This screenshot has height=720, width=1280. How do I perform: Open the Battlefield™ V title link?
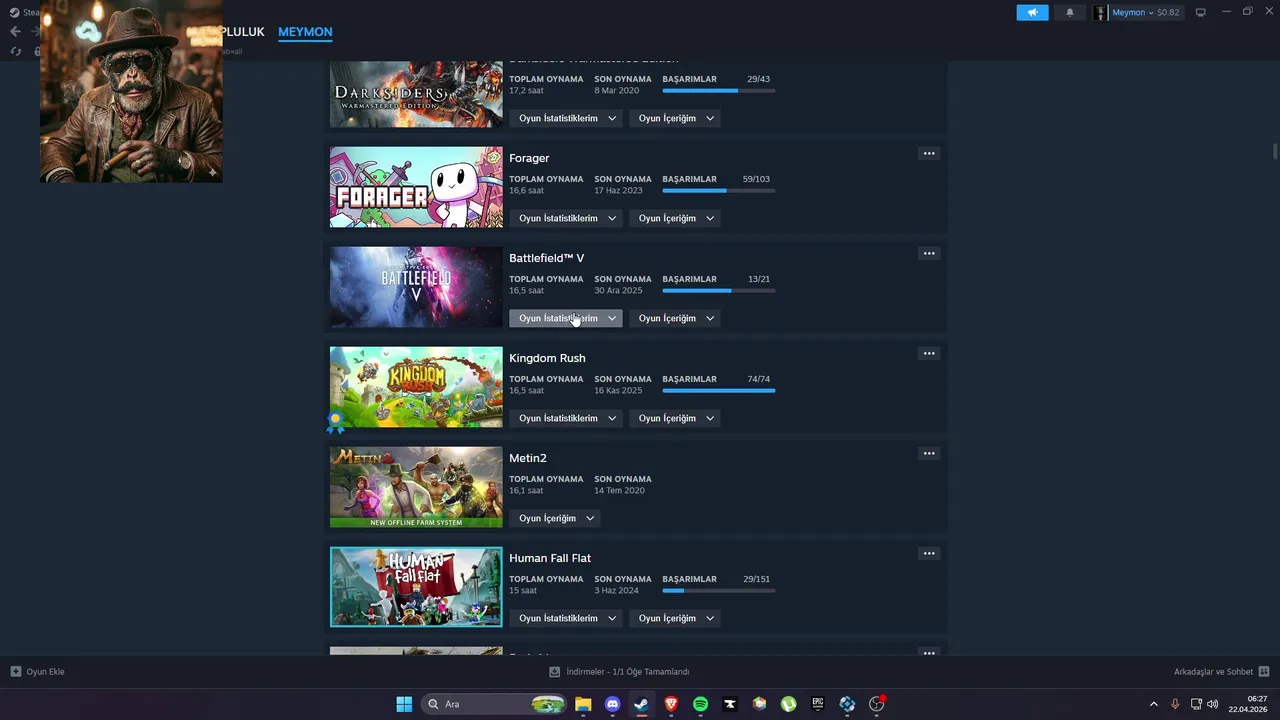click(547, 258)
